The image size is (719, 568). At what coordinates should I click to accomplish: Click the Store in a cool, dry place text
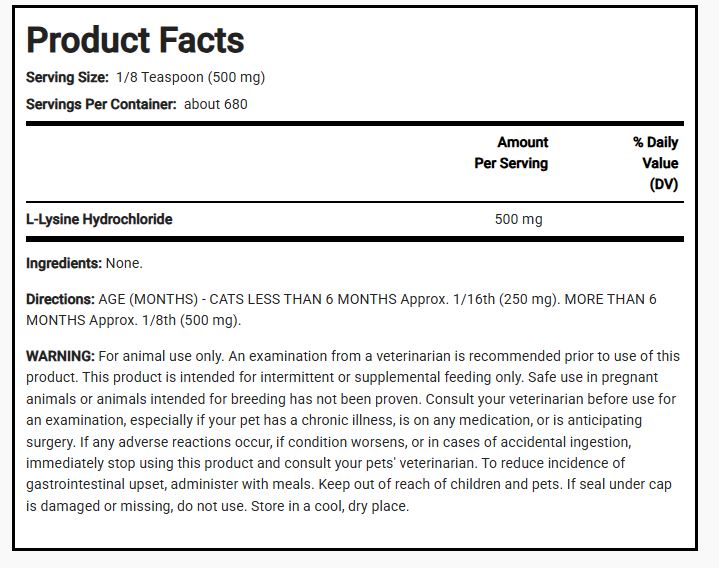pos(330,506)
